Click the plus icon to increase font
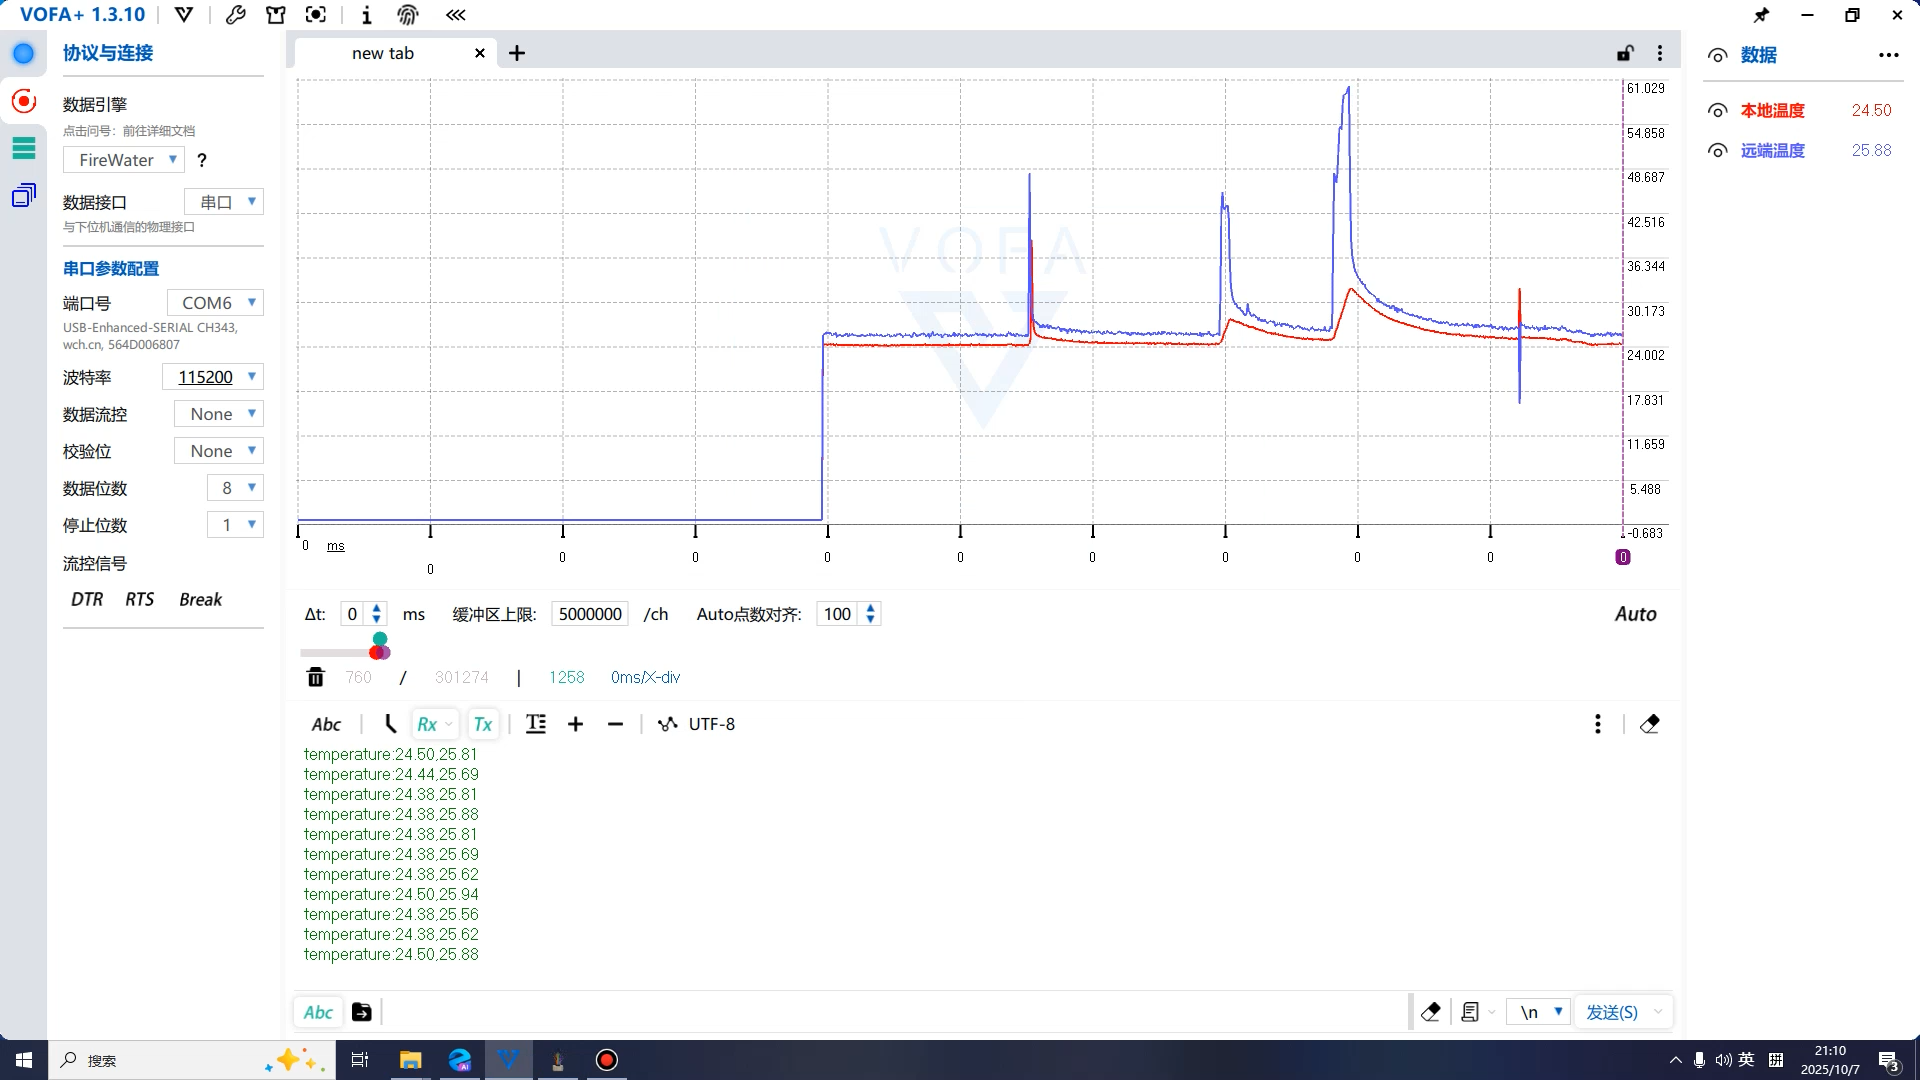1920x1080 pixels. click(575, 724)
